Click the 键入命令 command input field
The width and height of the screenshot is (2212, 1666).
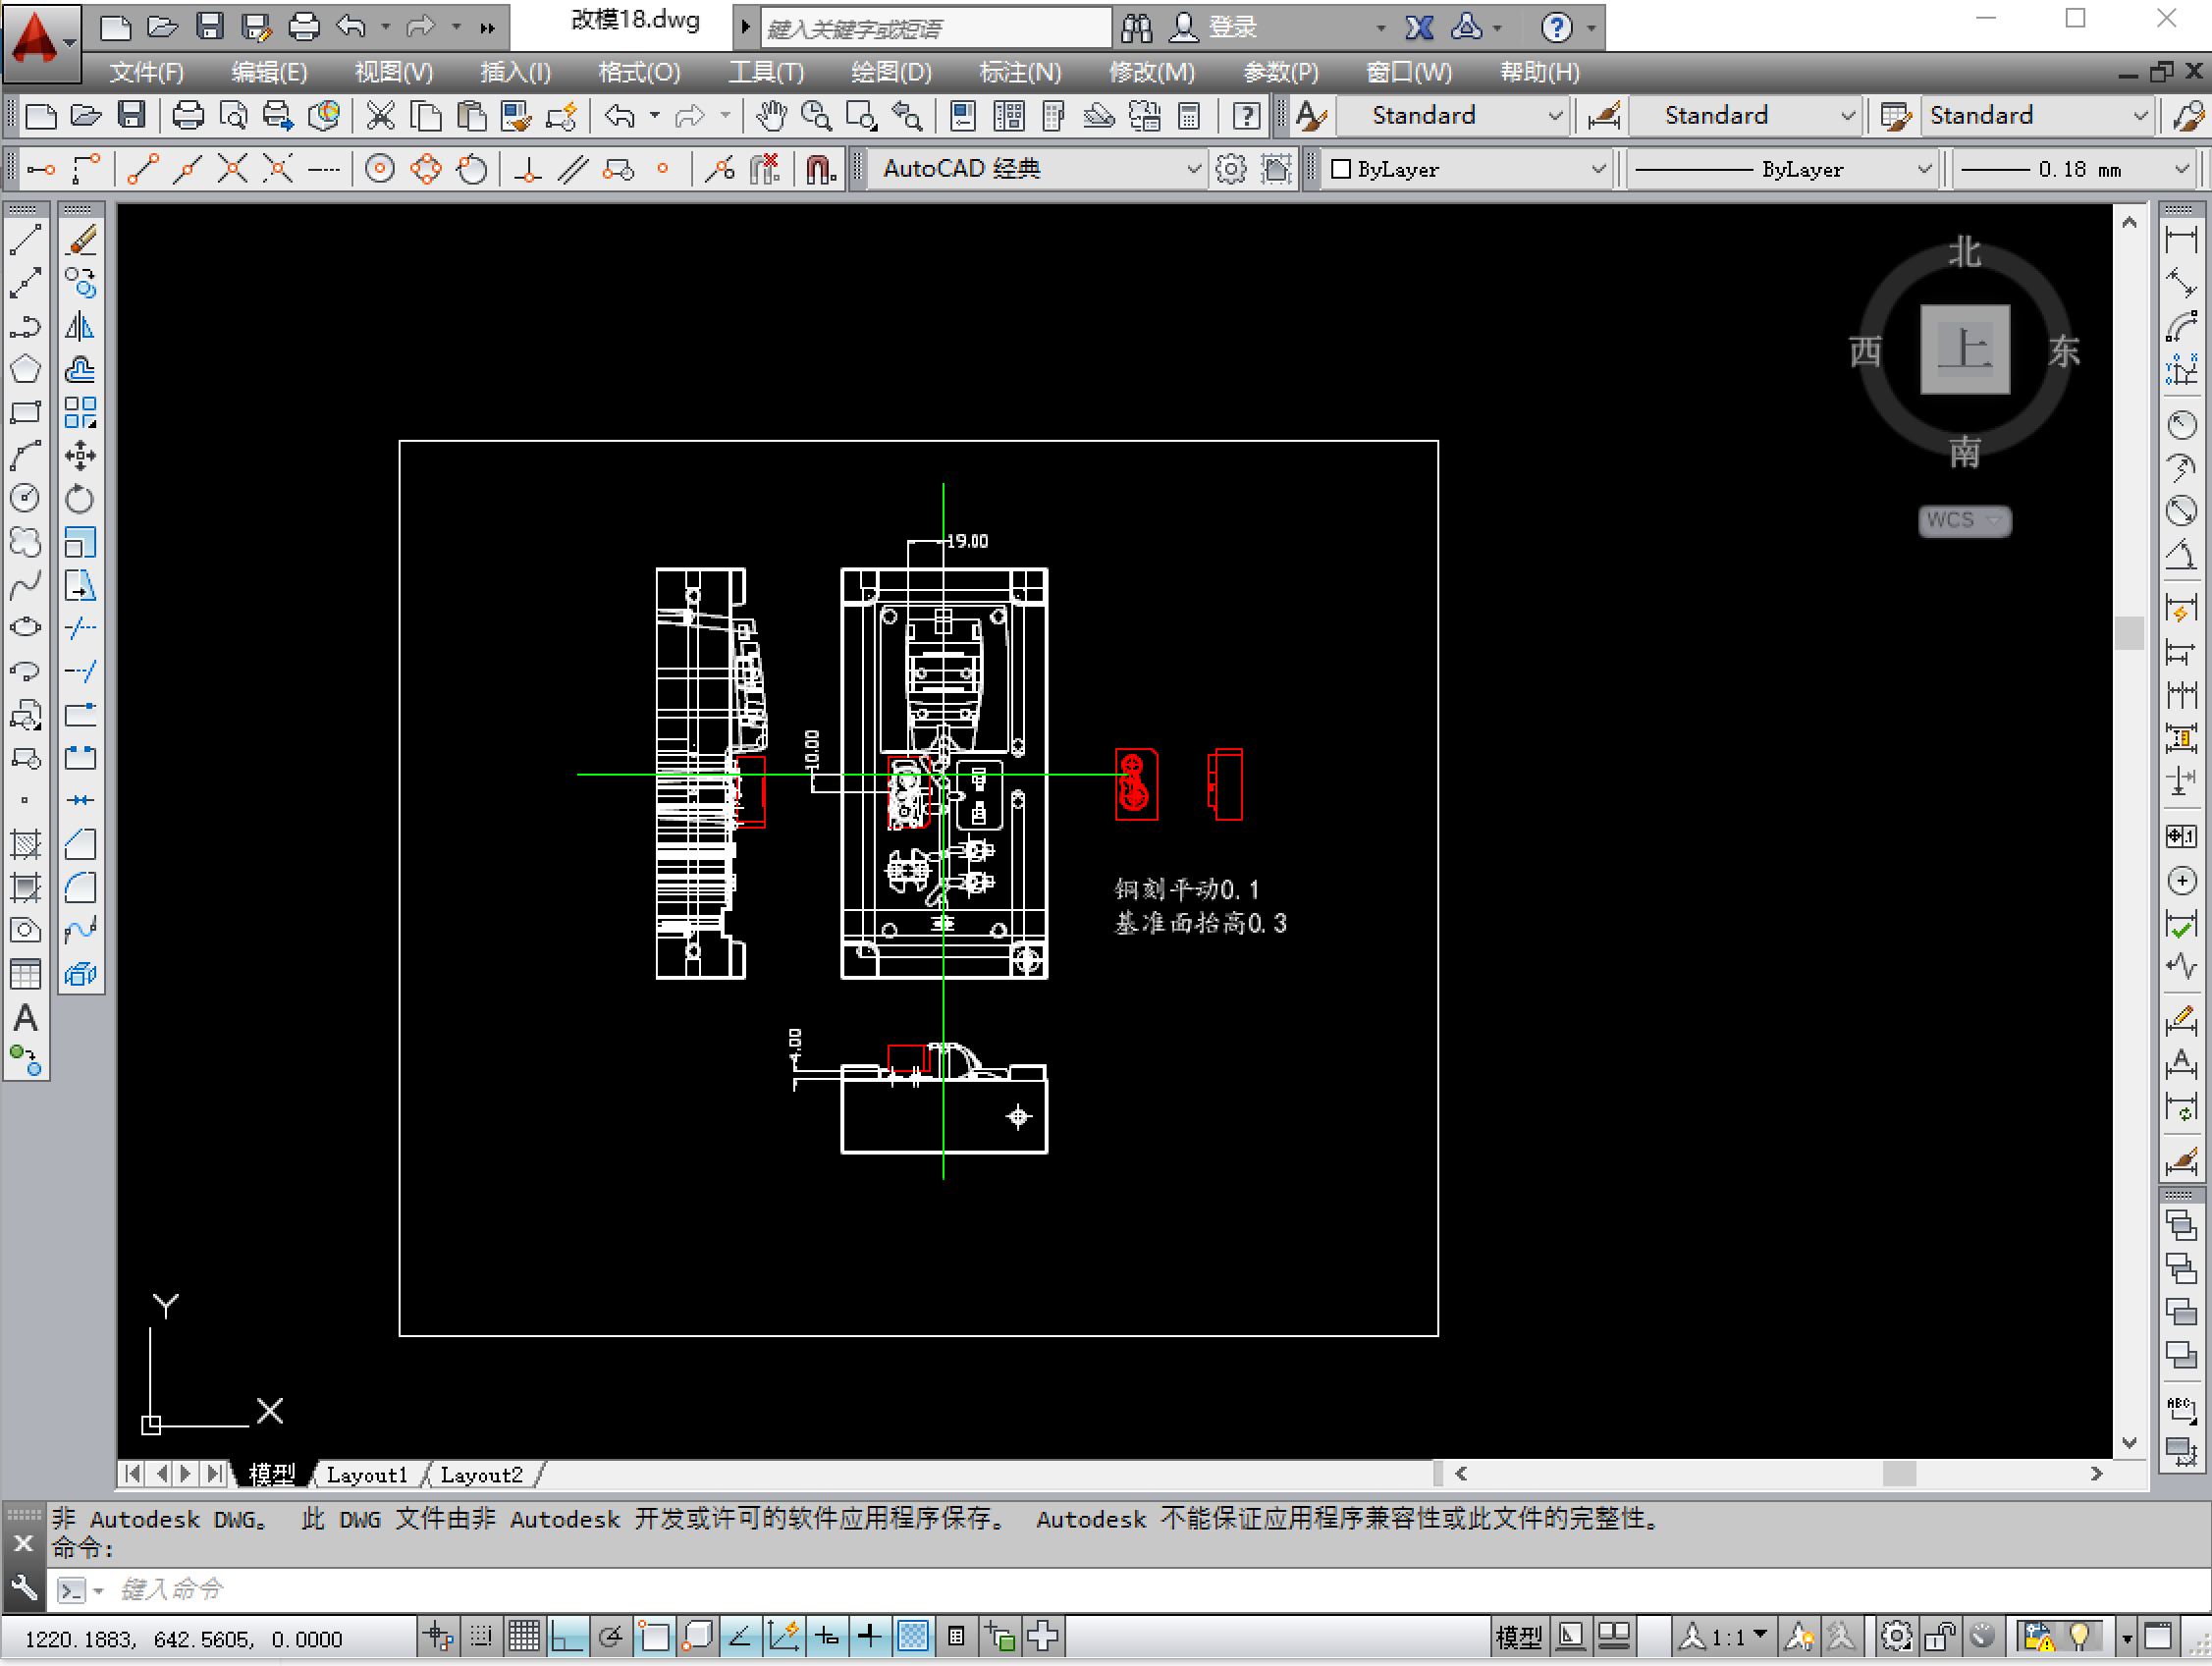[x=600, y=1589]
